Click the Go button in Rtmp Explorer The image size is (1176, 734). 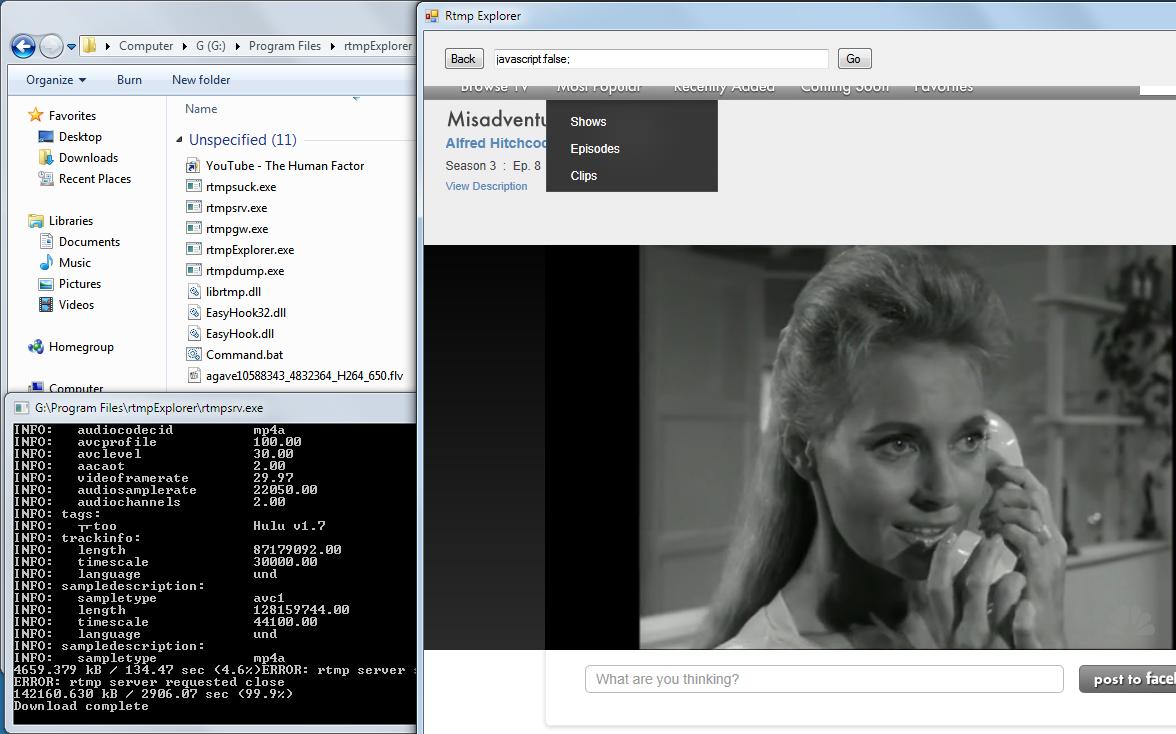854,58
